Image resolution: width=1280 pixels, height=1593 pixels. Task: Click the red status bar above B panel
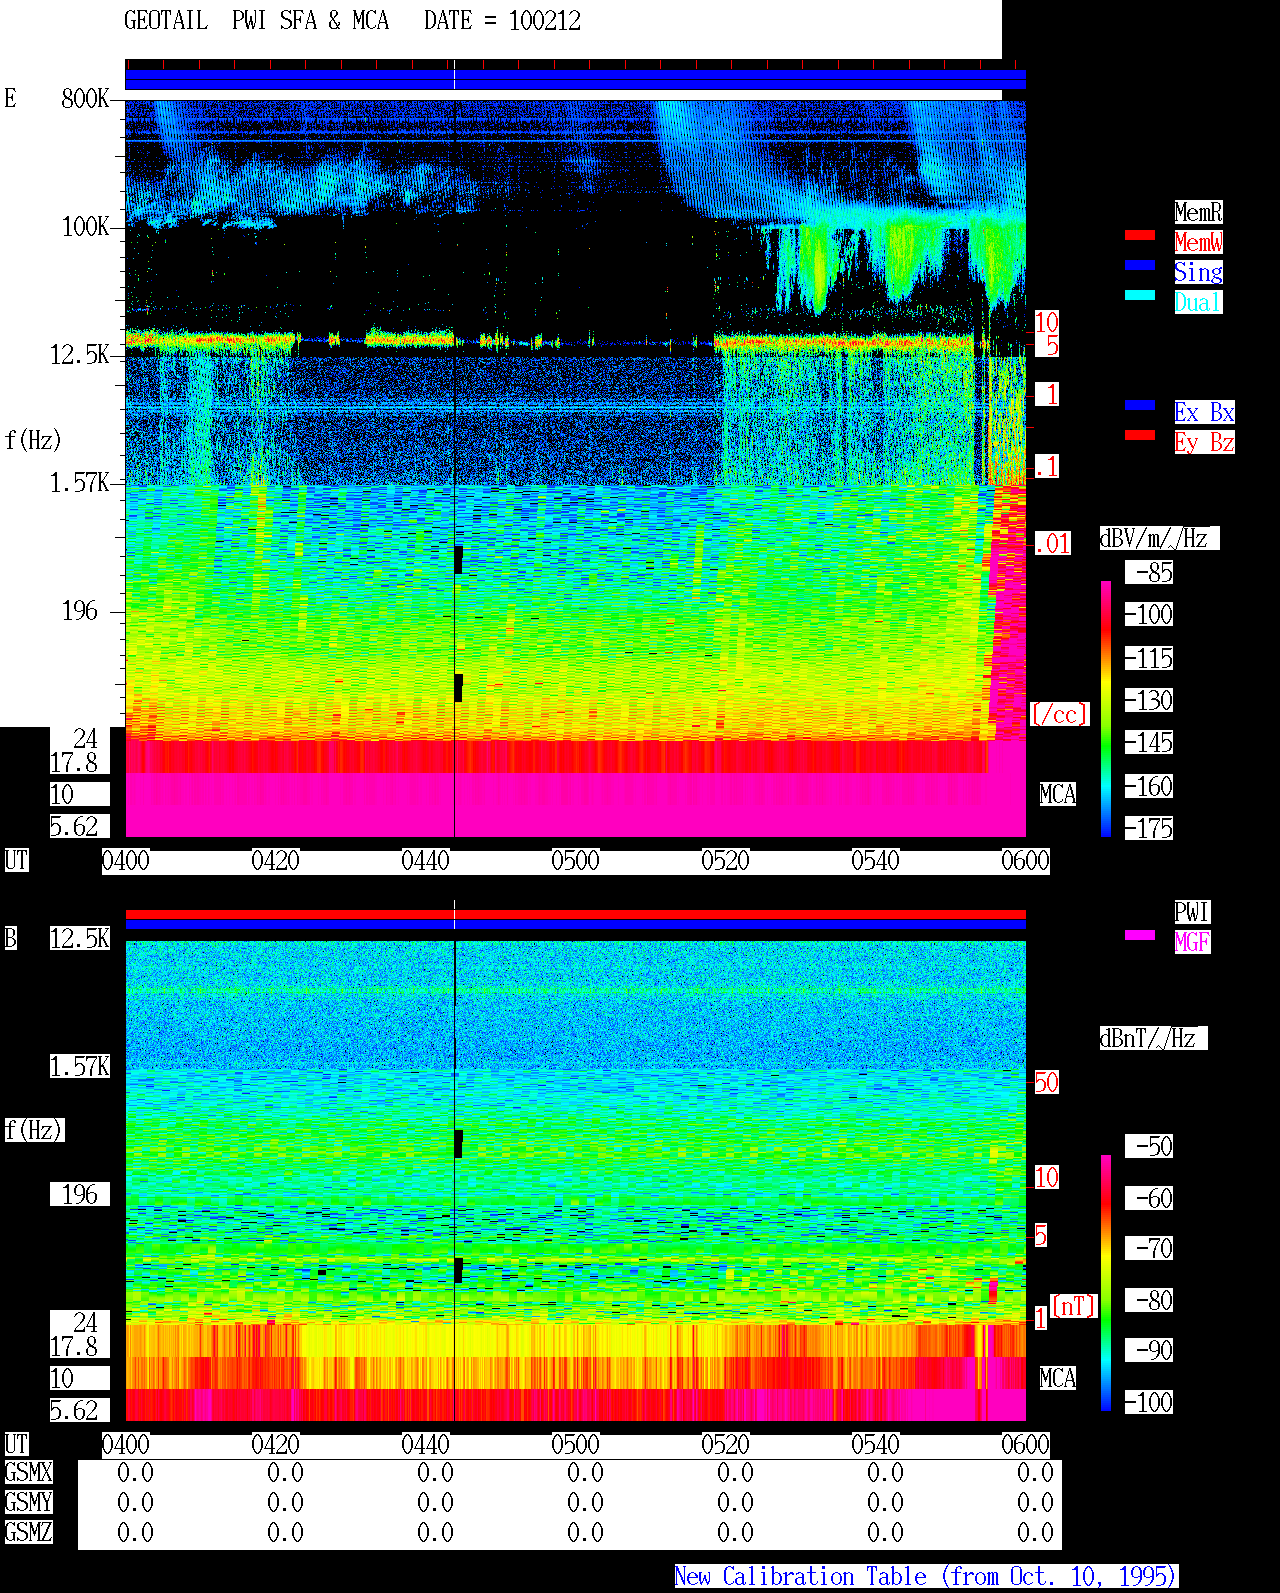click(575, 914)
